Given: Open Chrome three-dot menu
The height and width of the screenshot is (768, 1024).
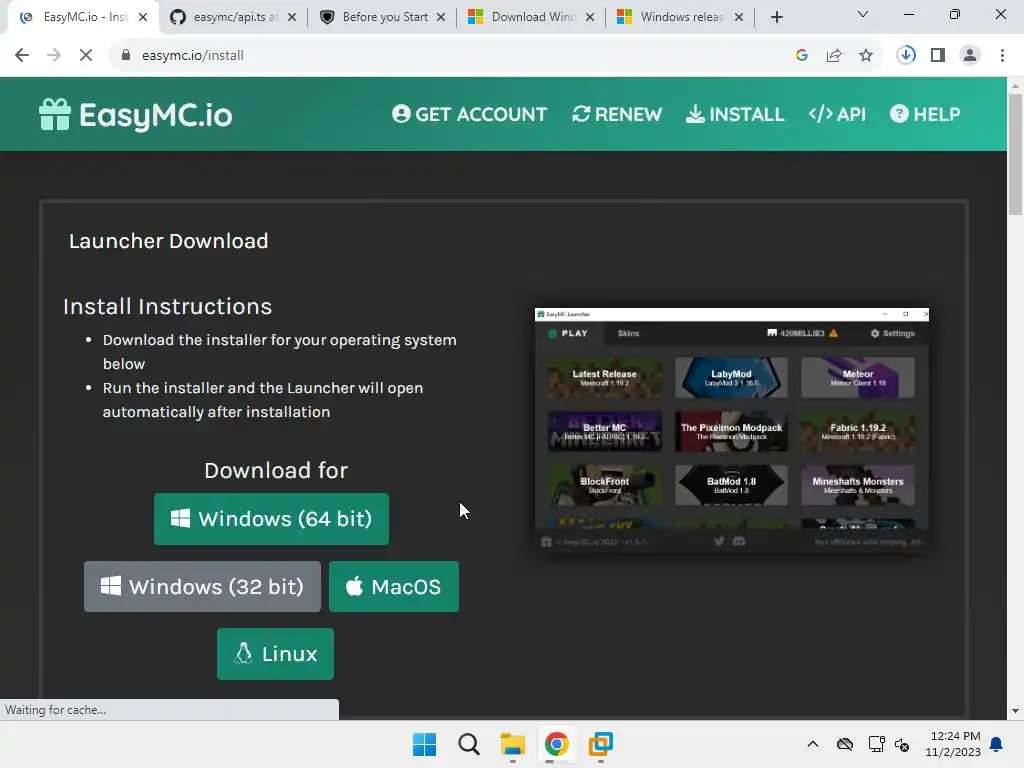Looking at the screenshot, I should [x=1002, y=56].
